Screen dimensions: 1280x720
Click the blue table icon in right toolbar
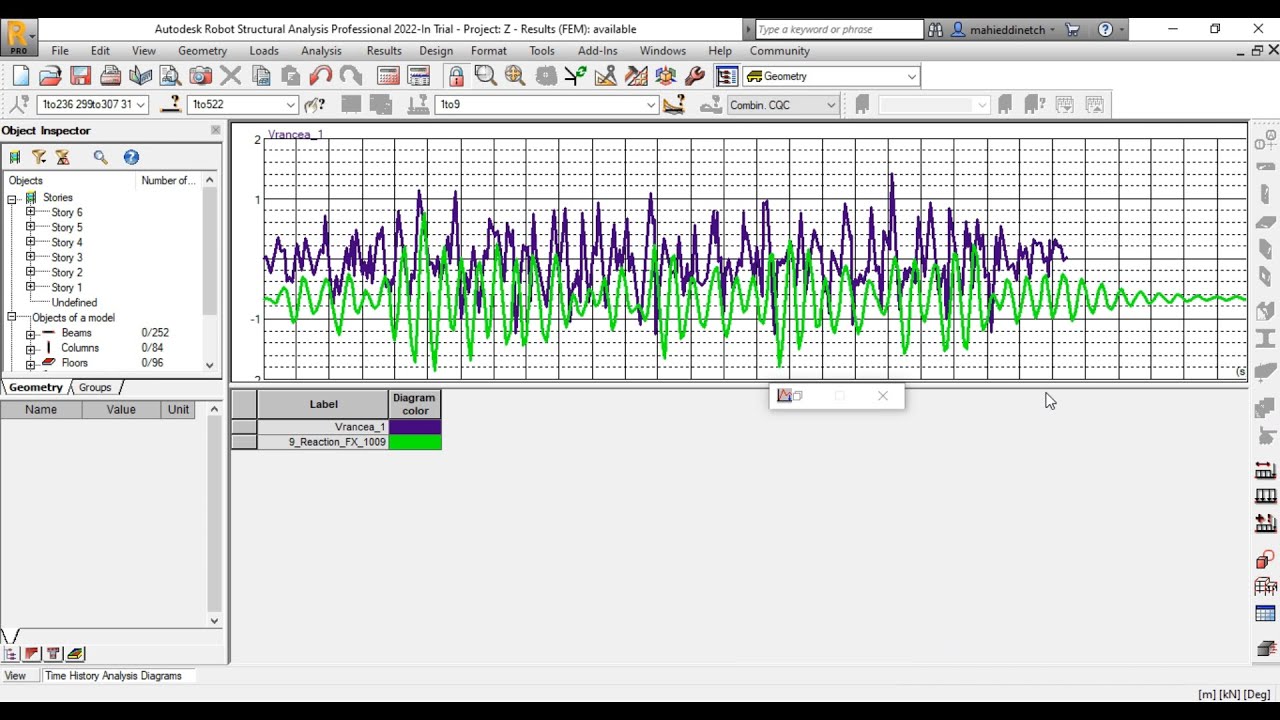(1265, 614)
